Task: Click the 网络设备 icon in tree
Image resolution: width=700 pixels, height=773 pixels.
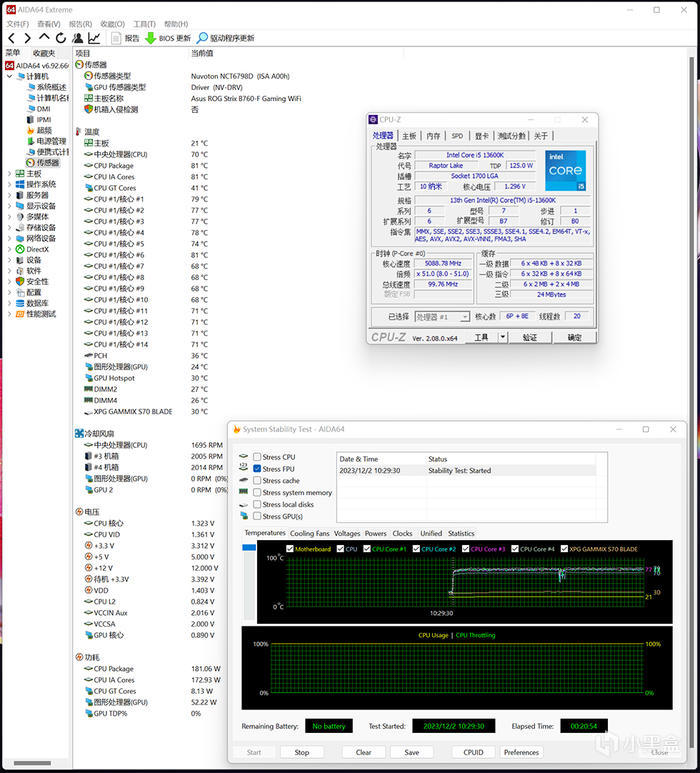Action: 20,239
